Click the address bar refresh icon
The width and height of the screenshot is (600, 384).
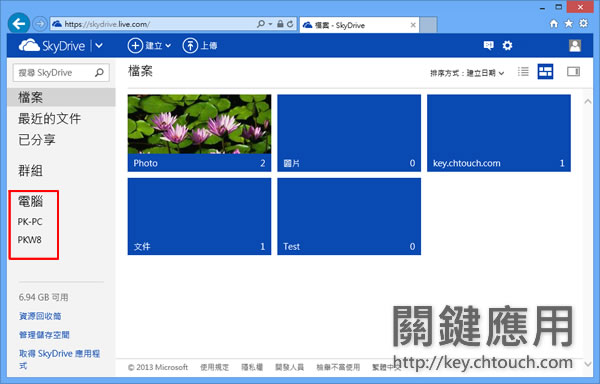coord(290,24)
